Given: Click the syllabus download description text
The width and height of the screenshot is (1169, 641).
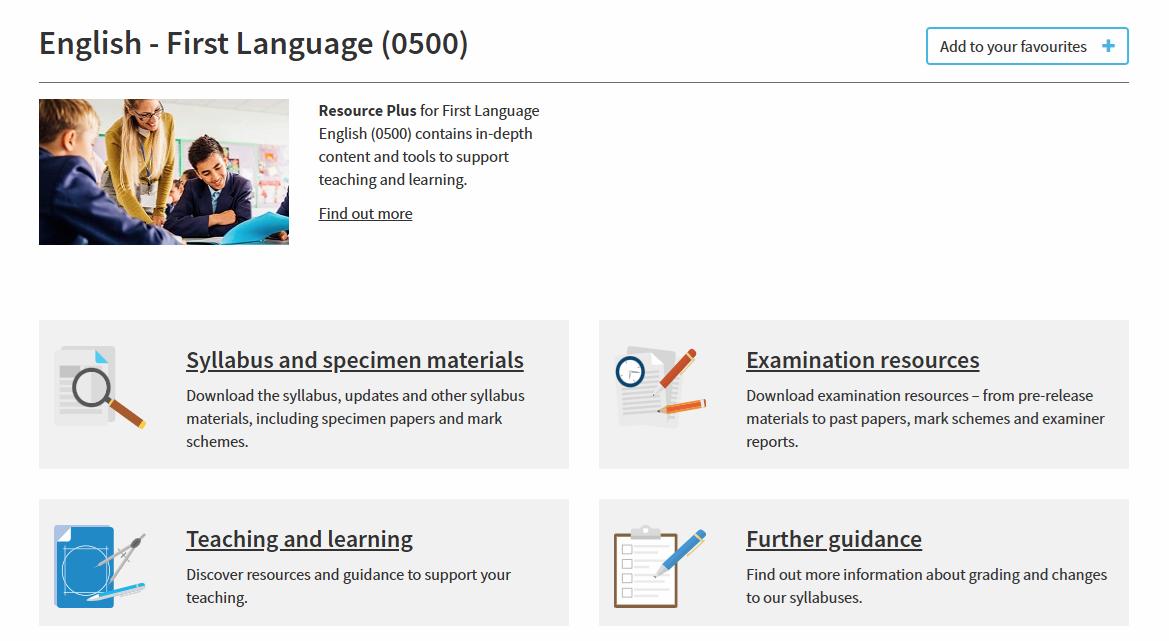Looking at the screenshot, I should point(355,418).
